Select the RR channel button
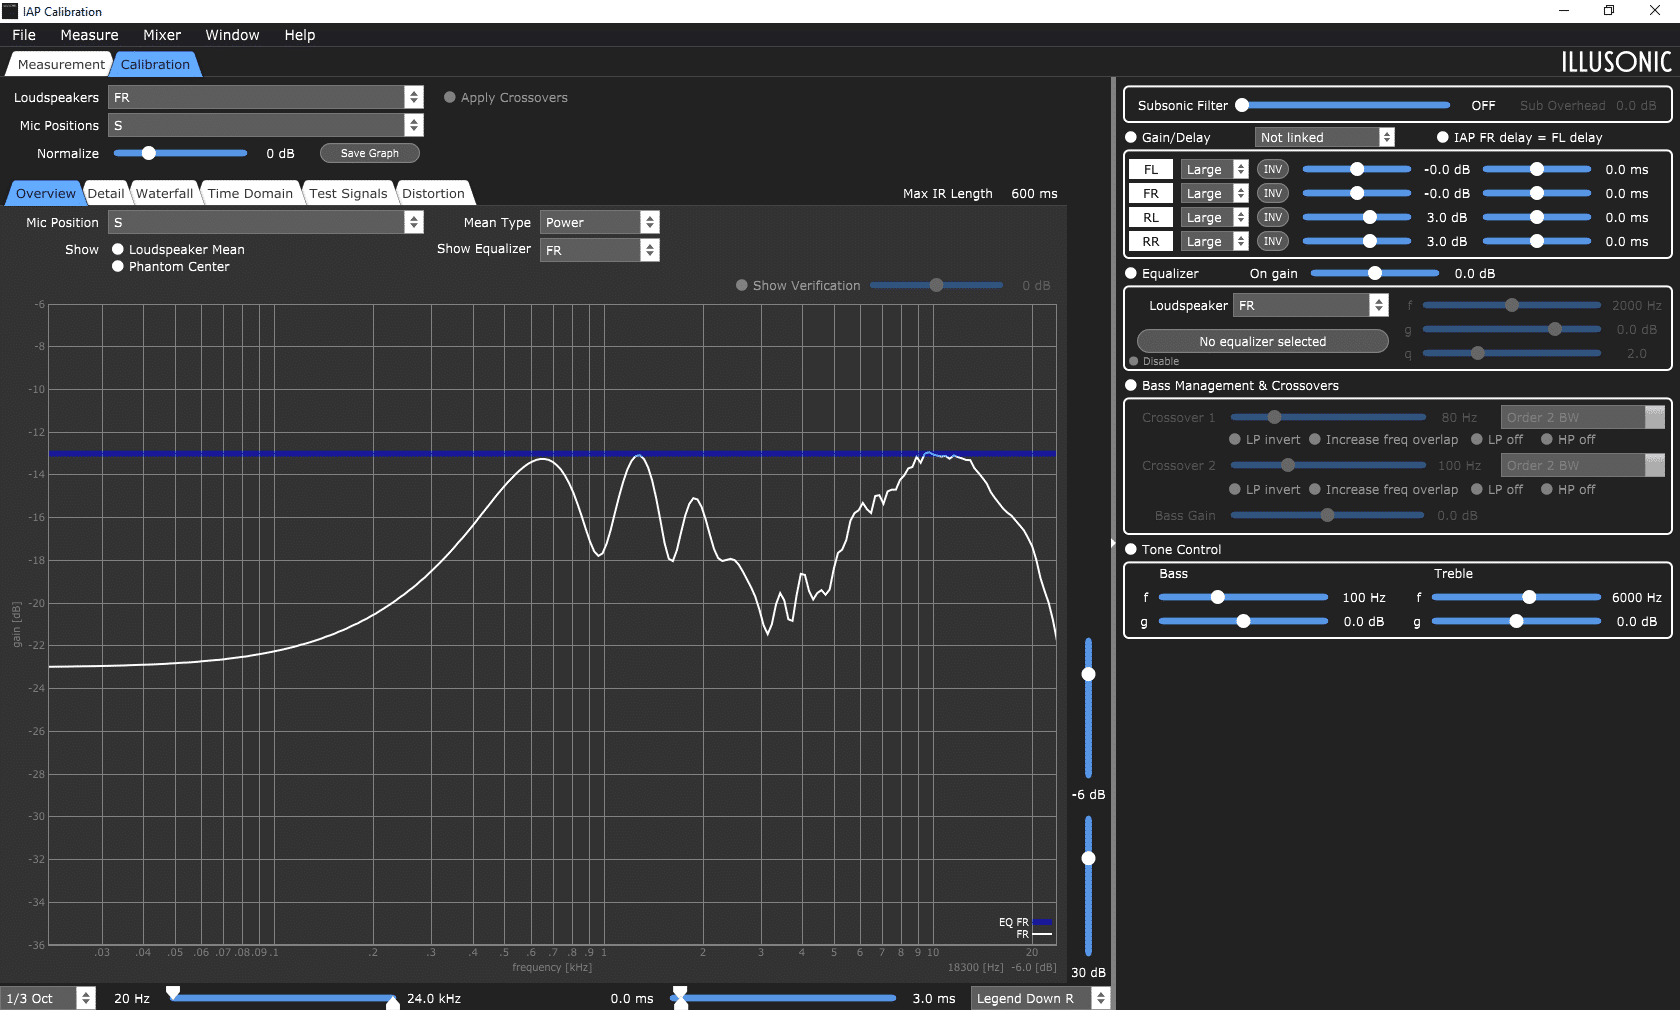Screen dimensions: 1680x1010 [x=1151, y=241]
